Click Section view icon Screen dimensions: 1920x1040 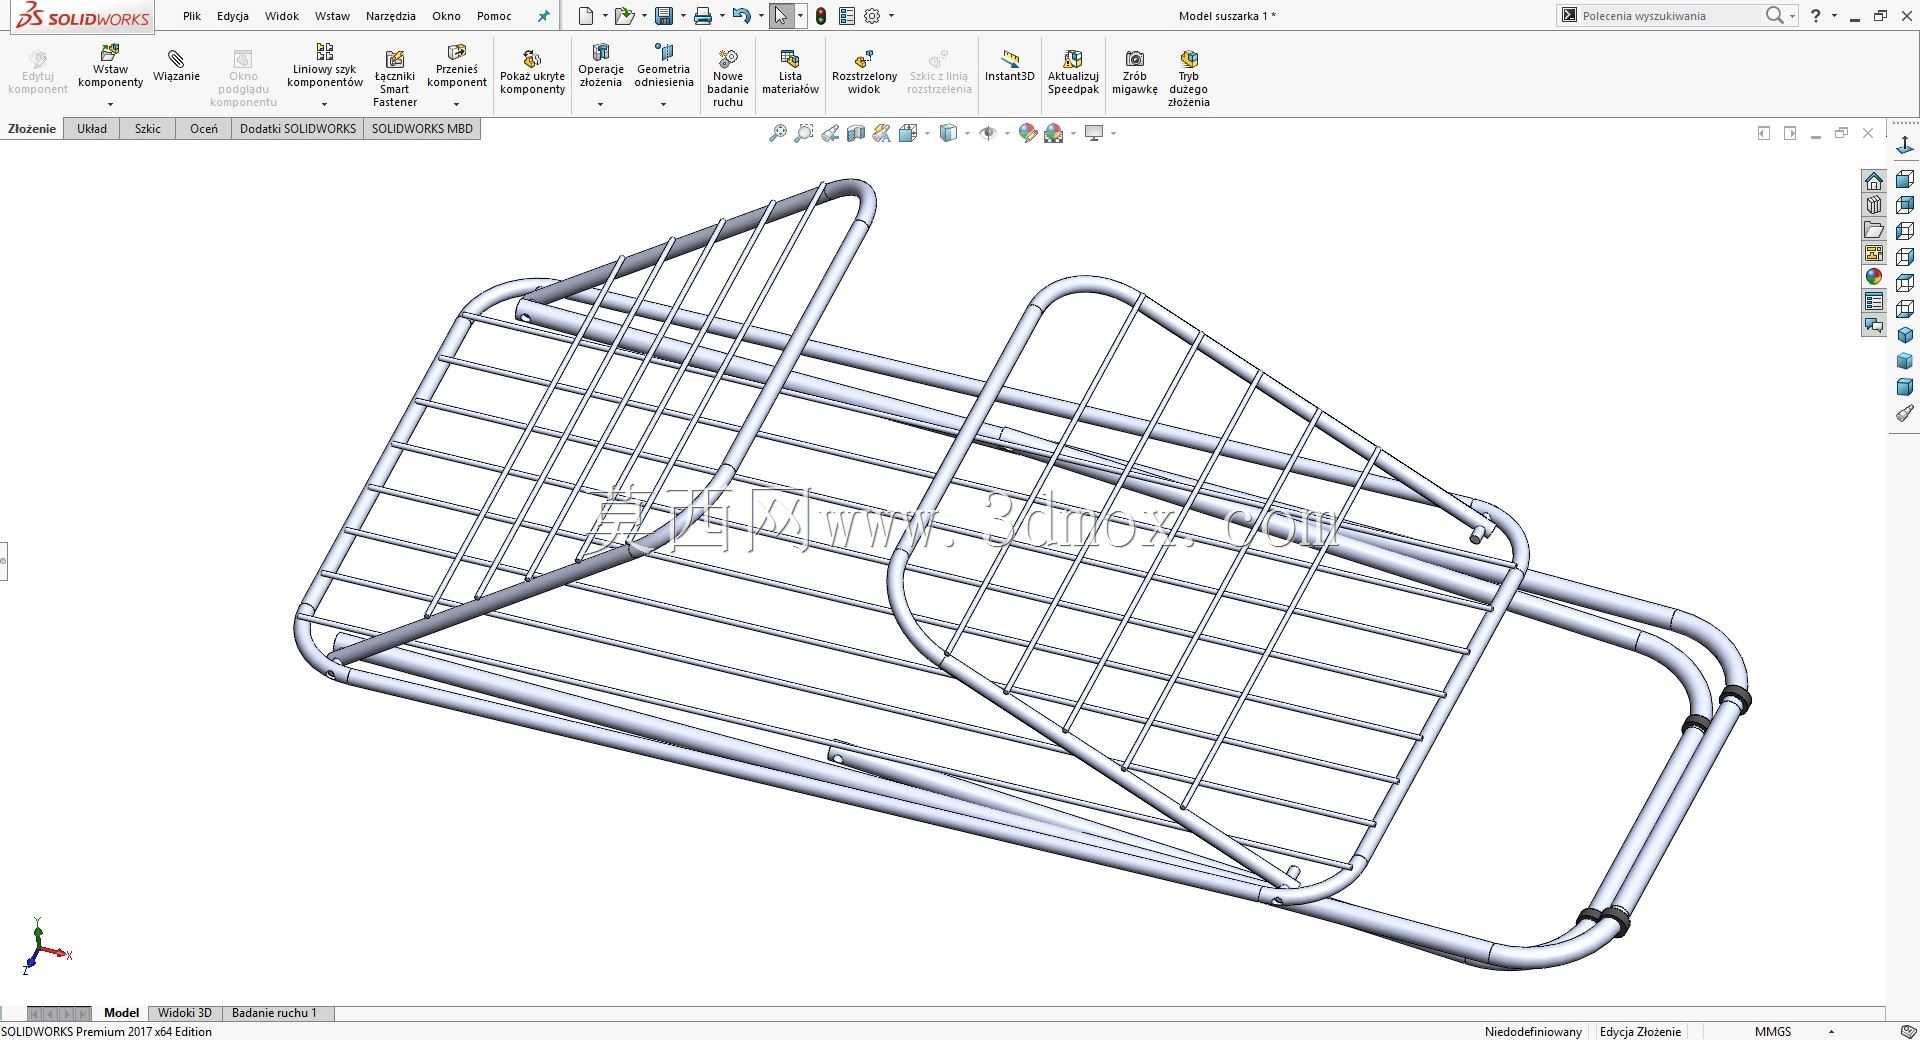856,133
